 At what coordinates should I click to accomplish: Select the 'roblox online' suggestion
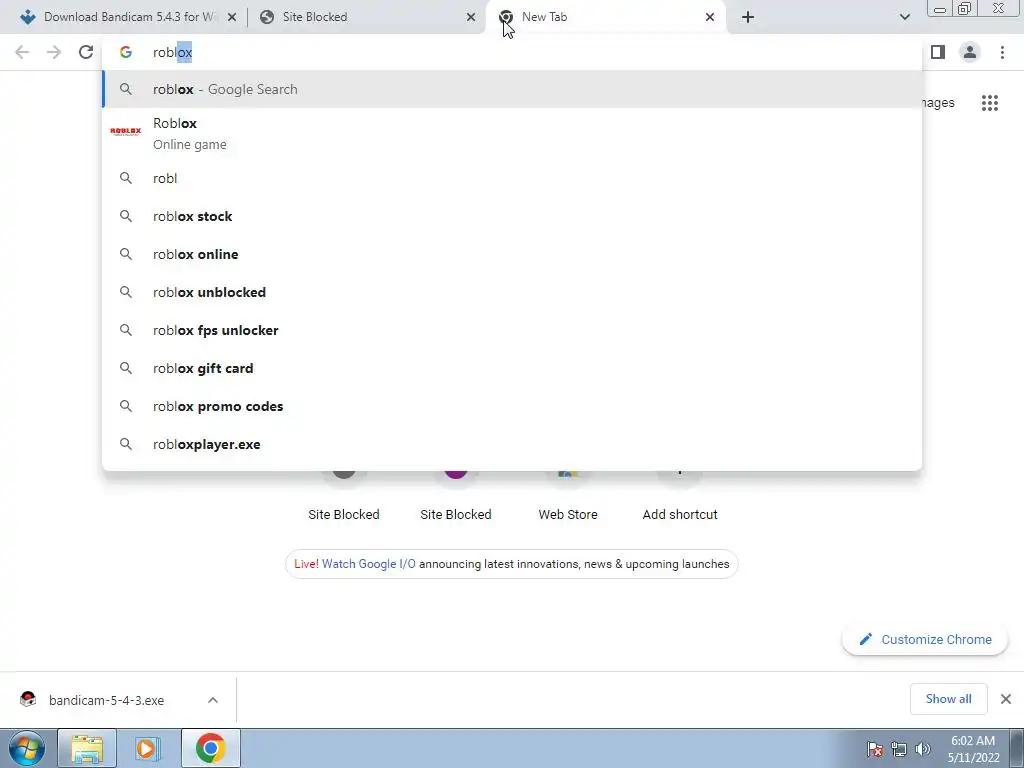pyautogui.click(x=512, y=254)
